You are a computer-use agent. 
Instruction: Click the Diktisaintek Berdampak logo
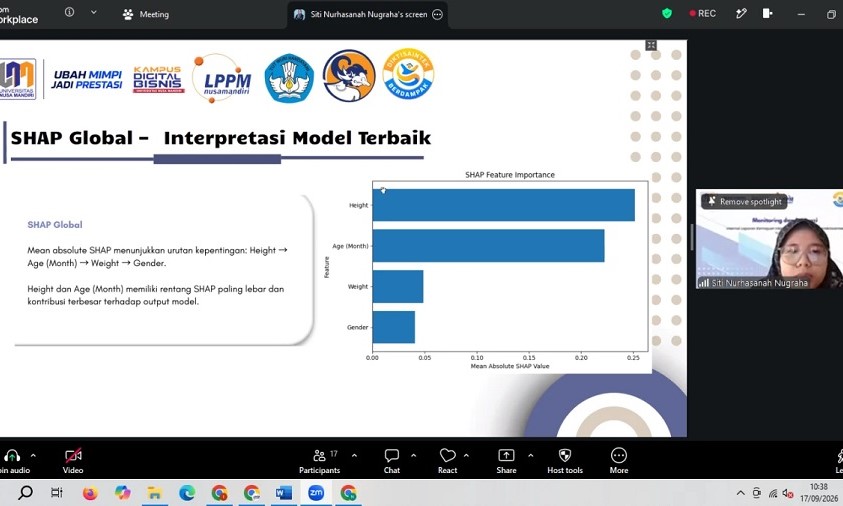coord(408,74)
